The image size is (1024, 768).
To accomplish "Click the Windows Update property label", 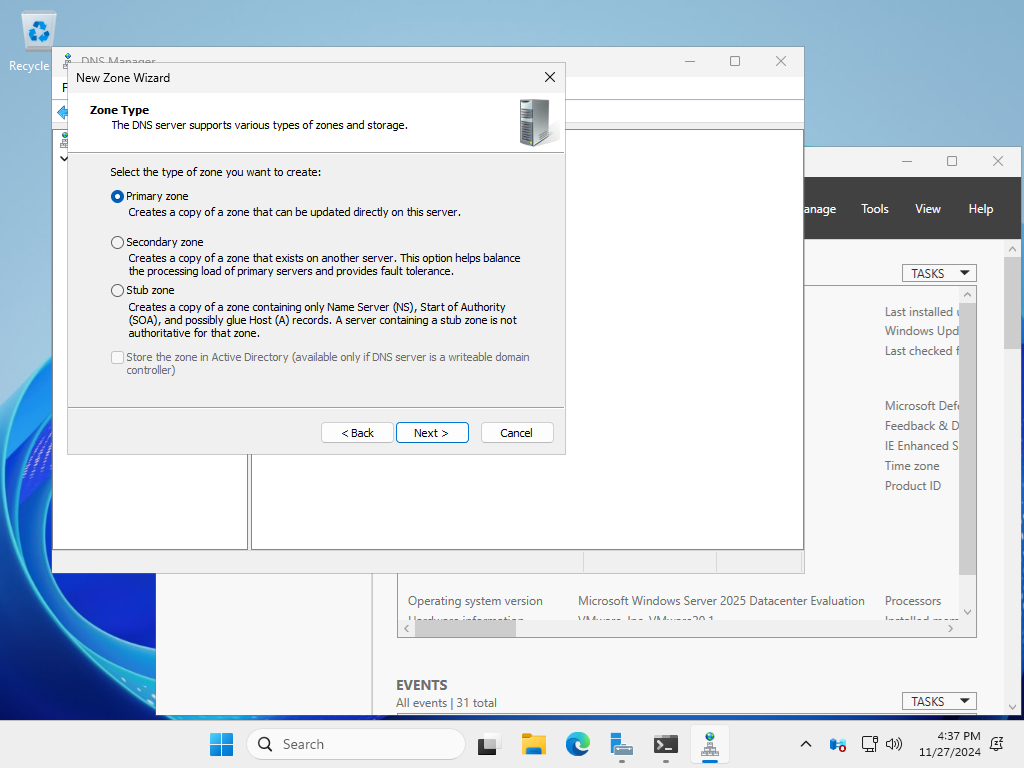I will [921, 331].
